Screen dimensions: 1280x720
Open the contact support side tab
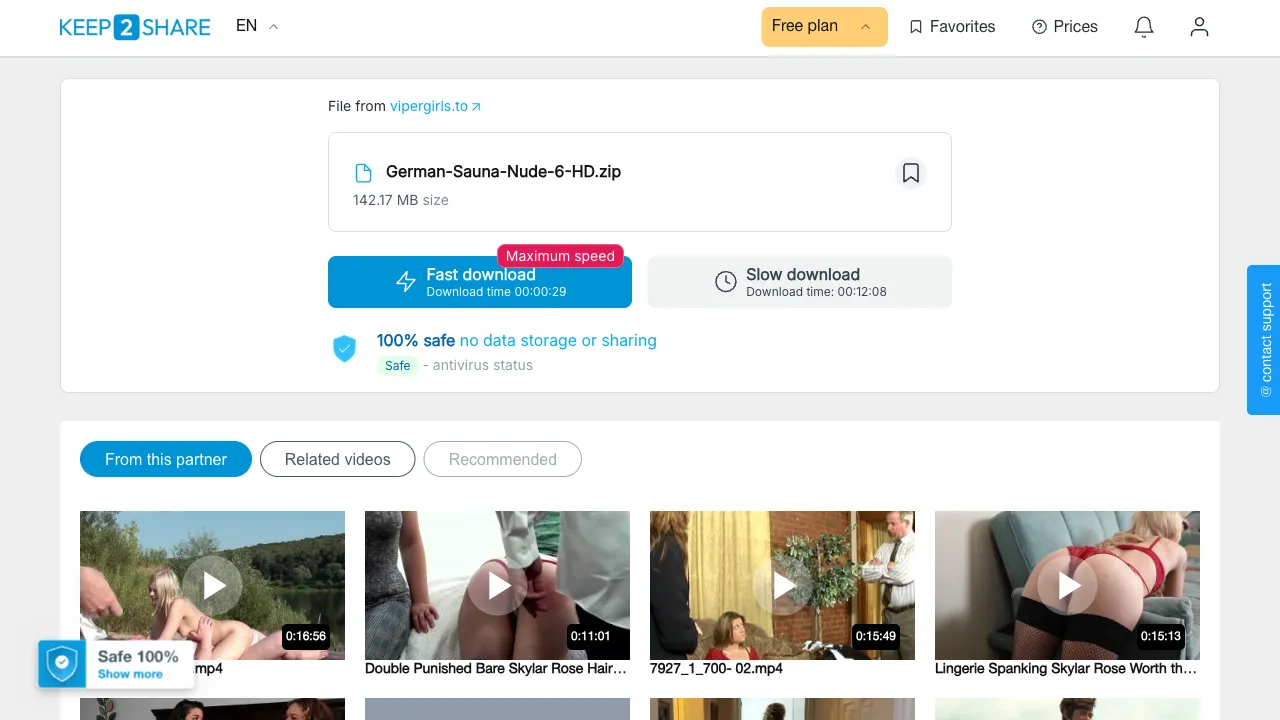click(x=1264, y=340)
